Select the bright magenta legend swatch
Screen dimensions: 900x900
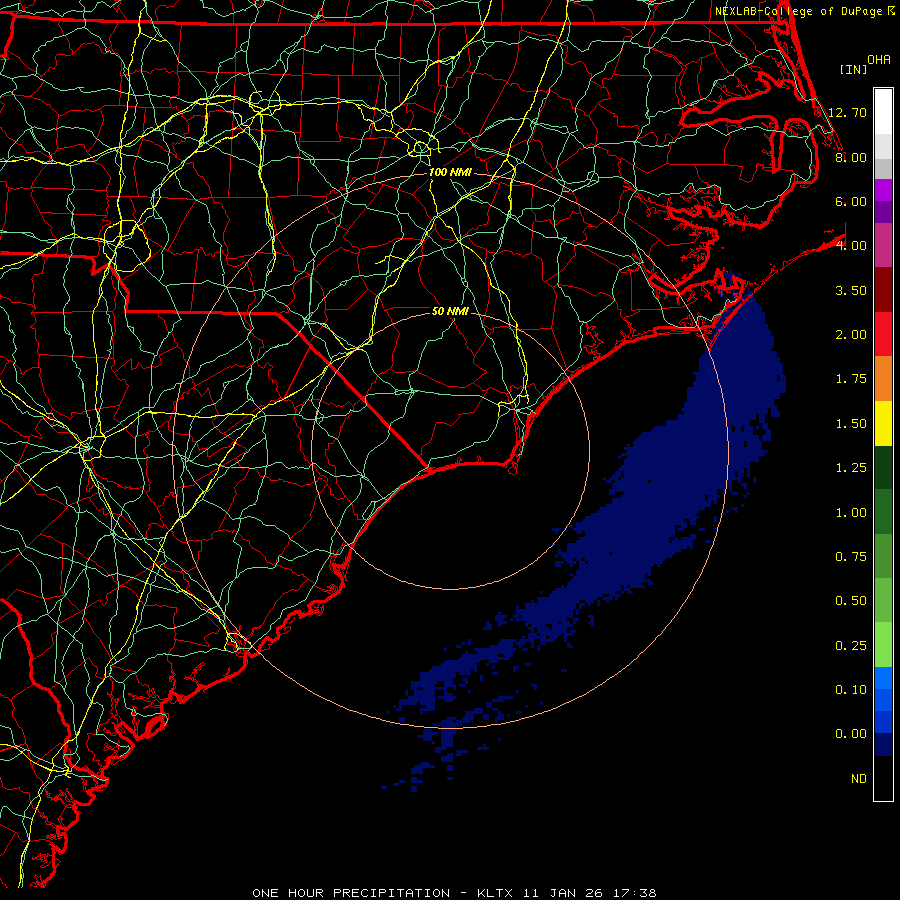click(883, 190)
